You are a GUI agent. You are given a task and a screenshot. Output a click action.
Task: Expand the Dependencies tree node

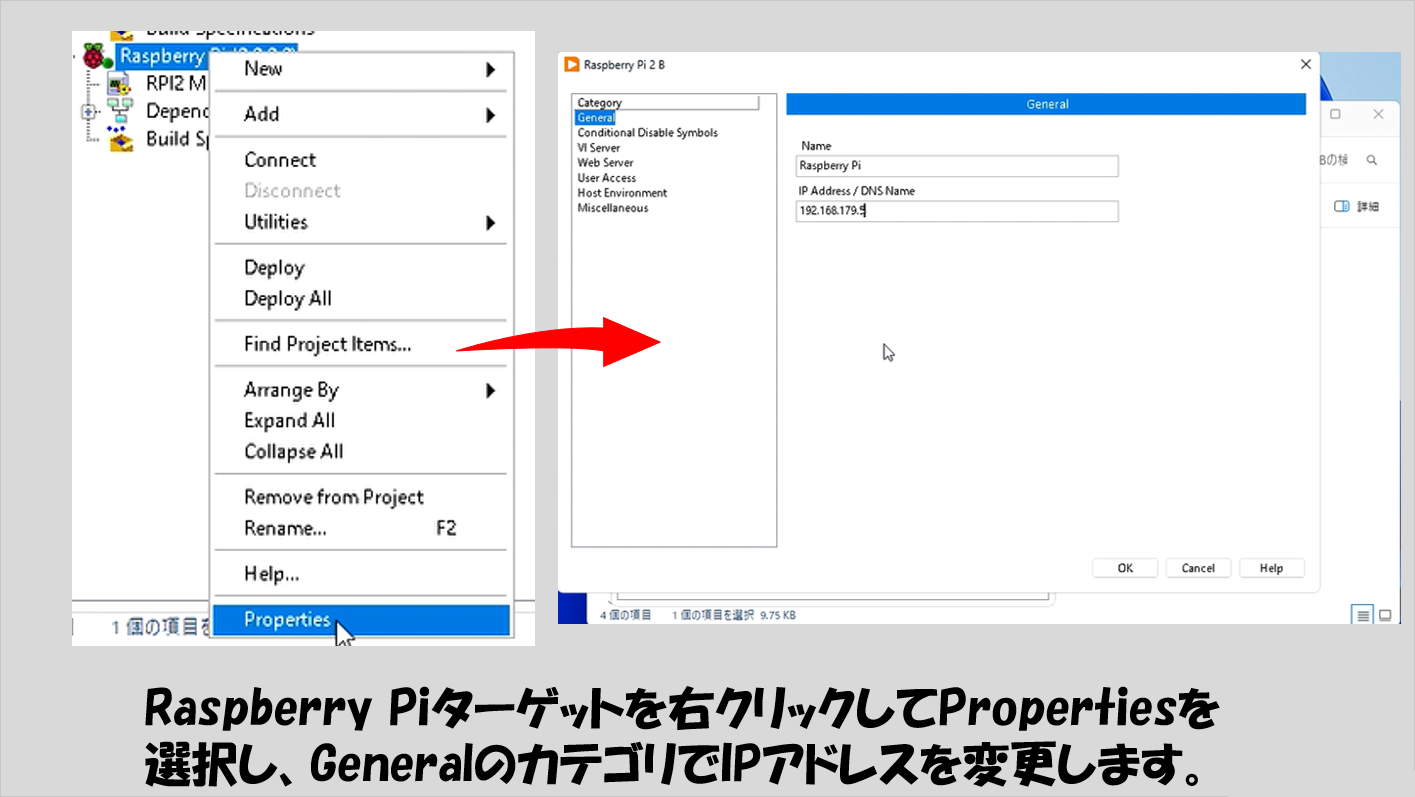(x=88, y=112)
